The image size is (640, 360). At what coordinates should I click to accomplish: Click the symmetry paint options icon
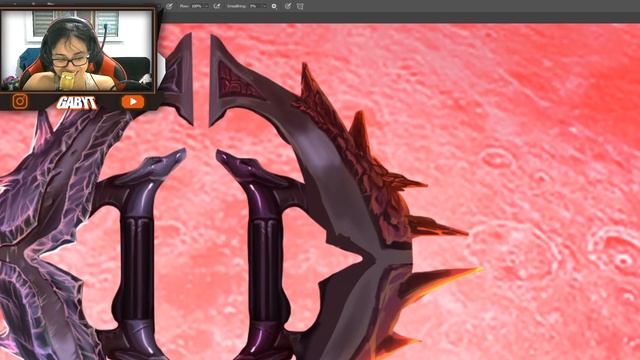[x=300, y=6]
